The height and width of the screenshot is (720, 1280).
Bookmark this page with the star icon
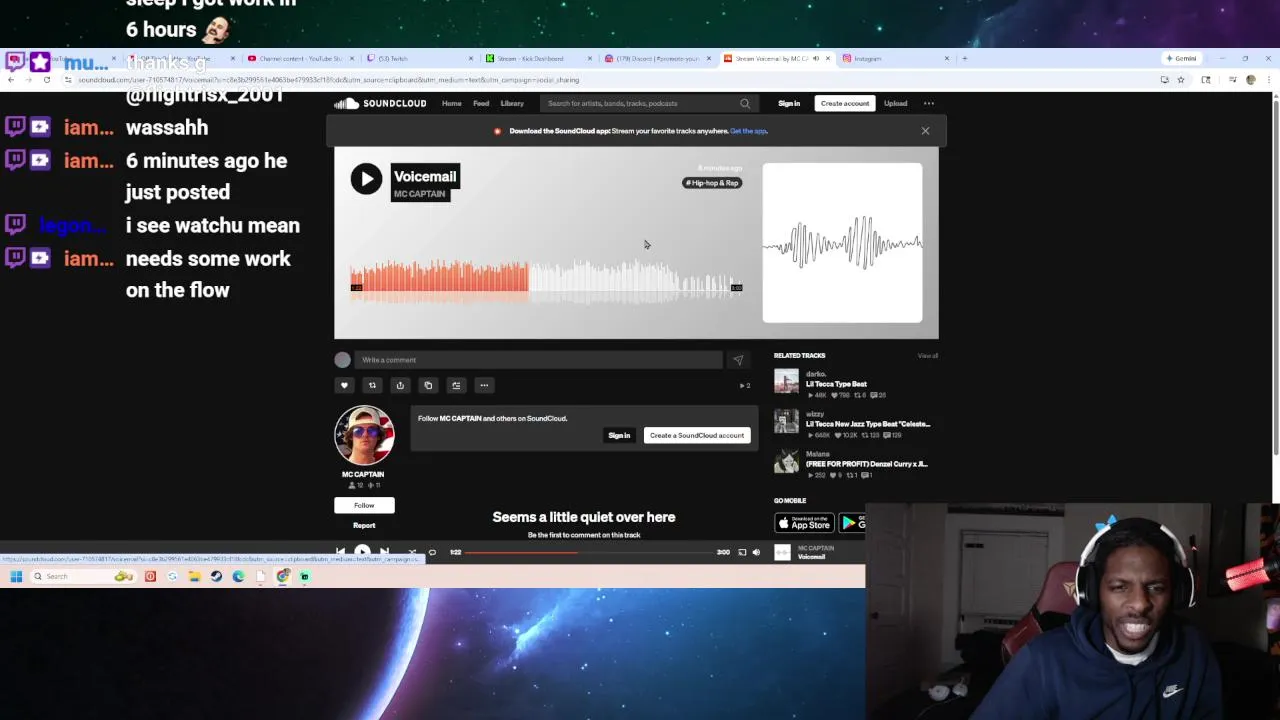click(1180, 80)
